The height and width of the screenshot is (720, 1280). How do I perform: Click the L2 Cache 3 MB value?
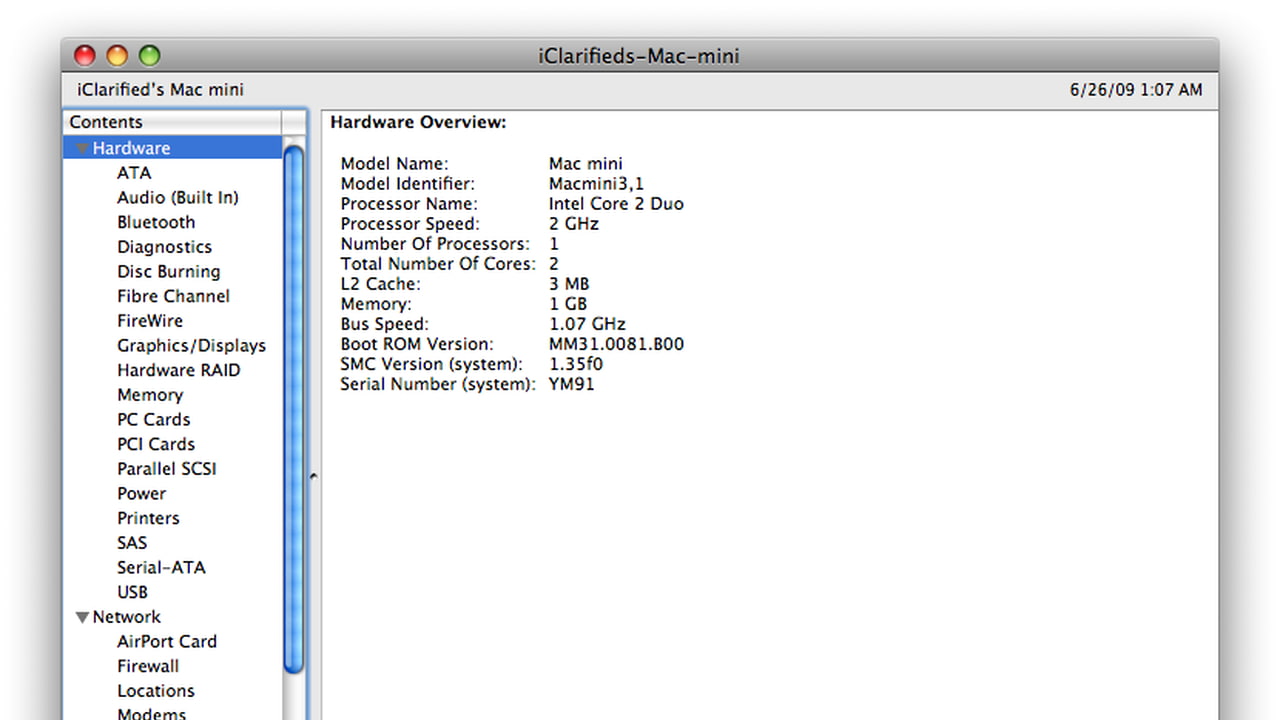569,284
